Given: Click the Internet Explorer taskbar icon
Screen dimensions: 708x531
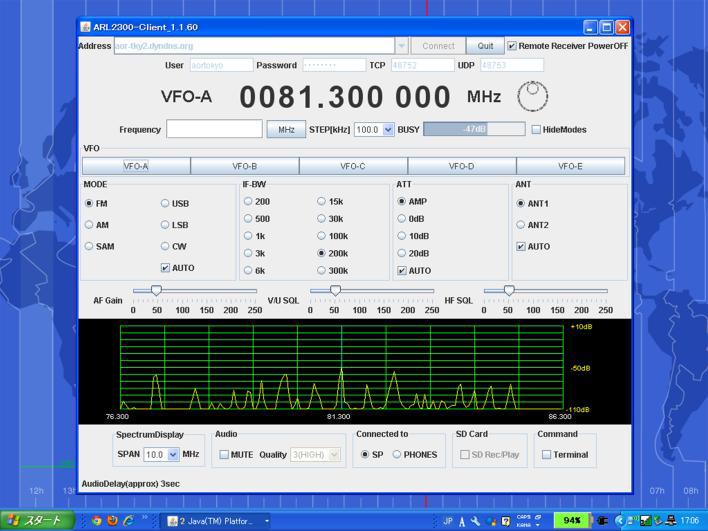Looking at the screenshot, I should pos(128,521).
